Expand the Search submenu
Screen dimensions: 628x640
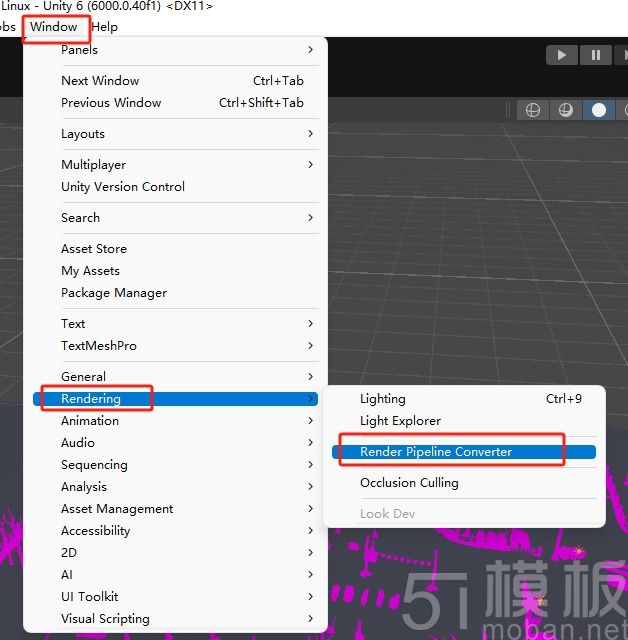(x=175, y=218)
